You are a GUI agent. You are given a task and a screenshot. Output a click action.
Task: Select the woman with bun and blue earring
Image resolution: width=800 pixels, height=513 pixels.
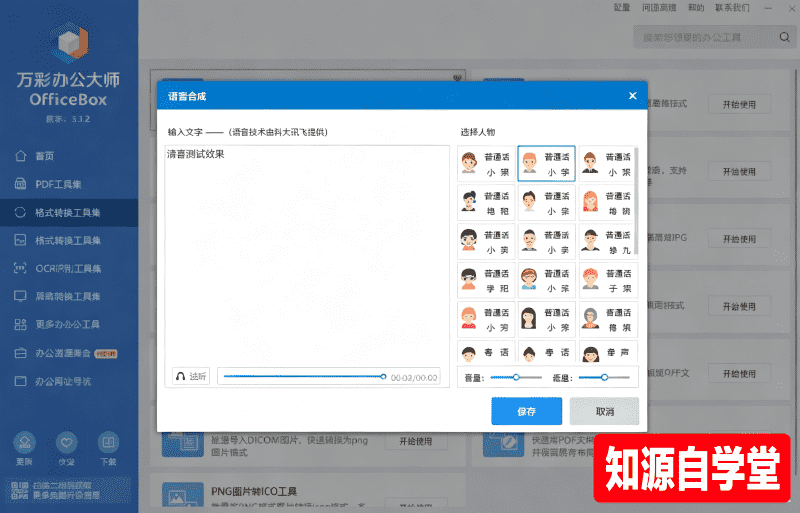(x=486, y=203)
